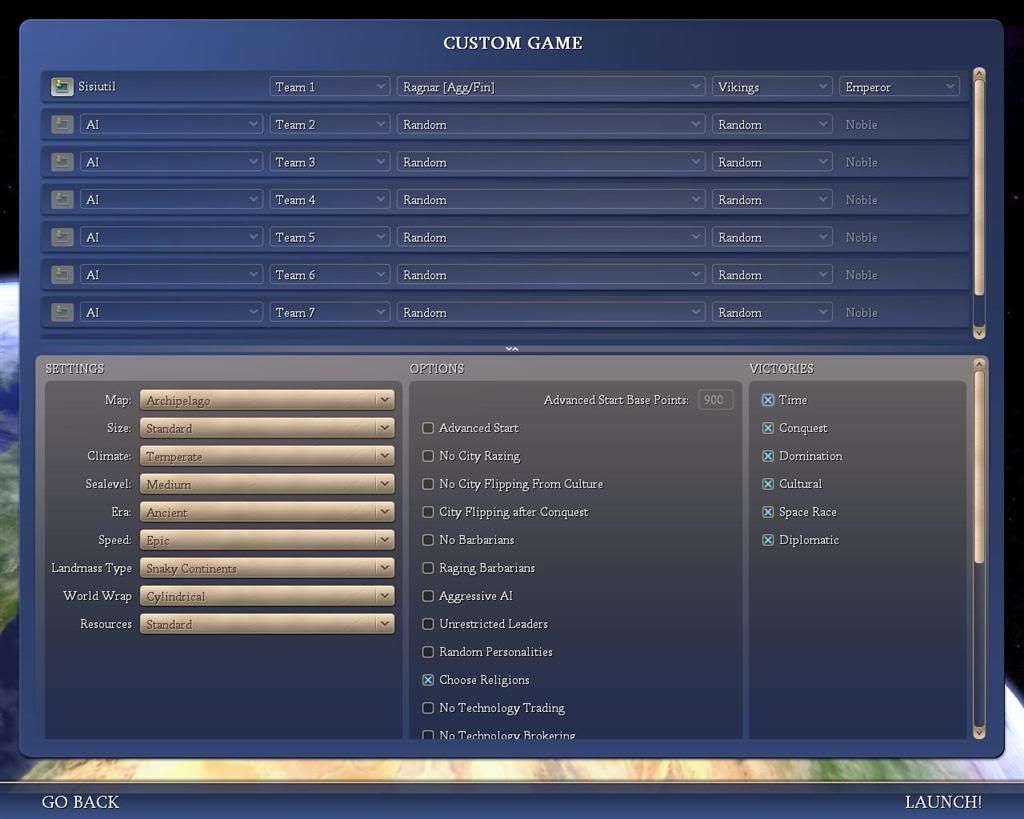1024x819 pixels.
Task: Open the Map dropdown showing Archipelago
Action: pos(267,400)
